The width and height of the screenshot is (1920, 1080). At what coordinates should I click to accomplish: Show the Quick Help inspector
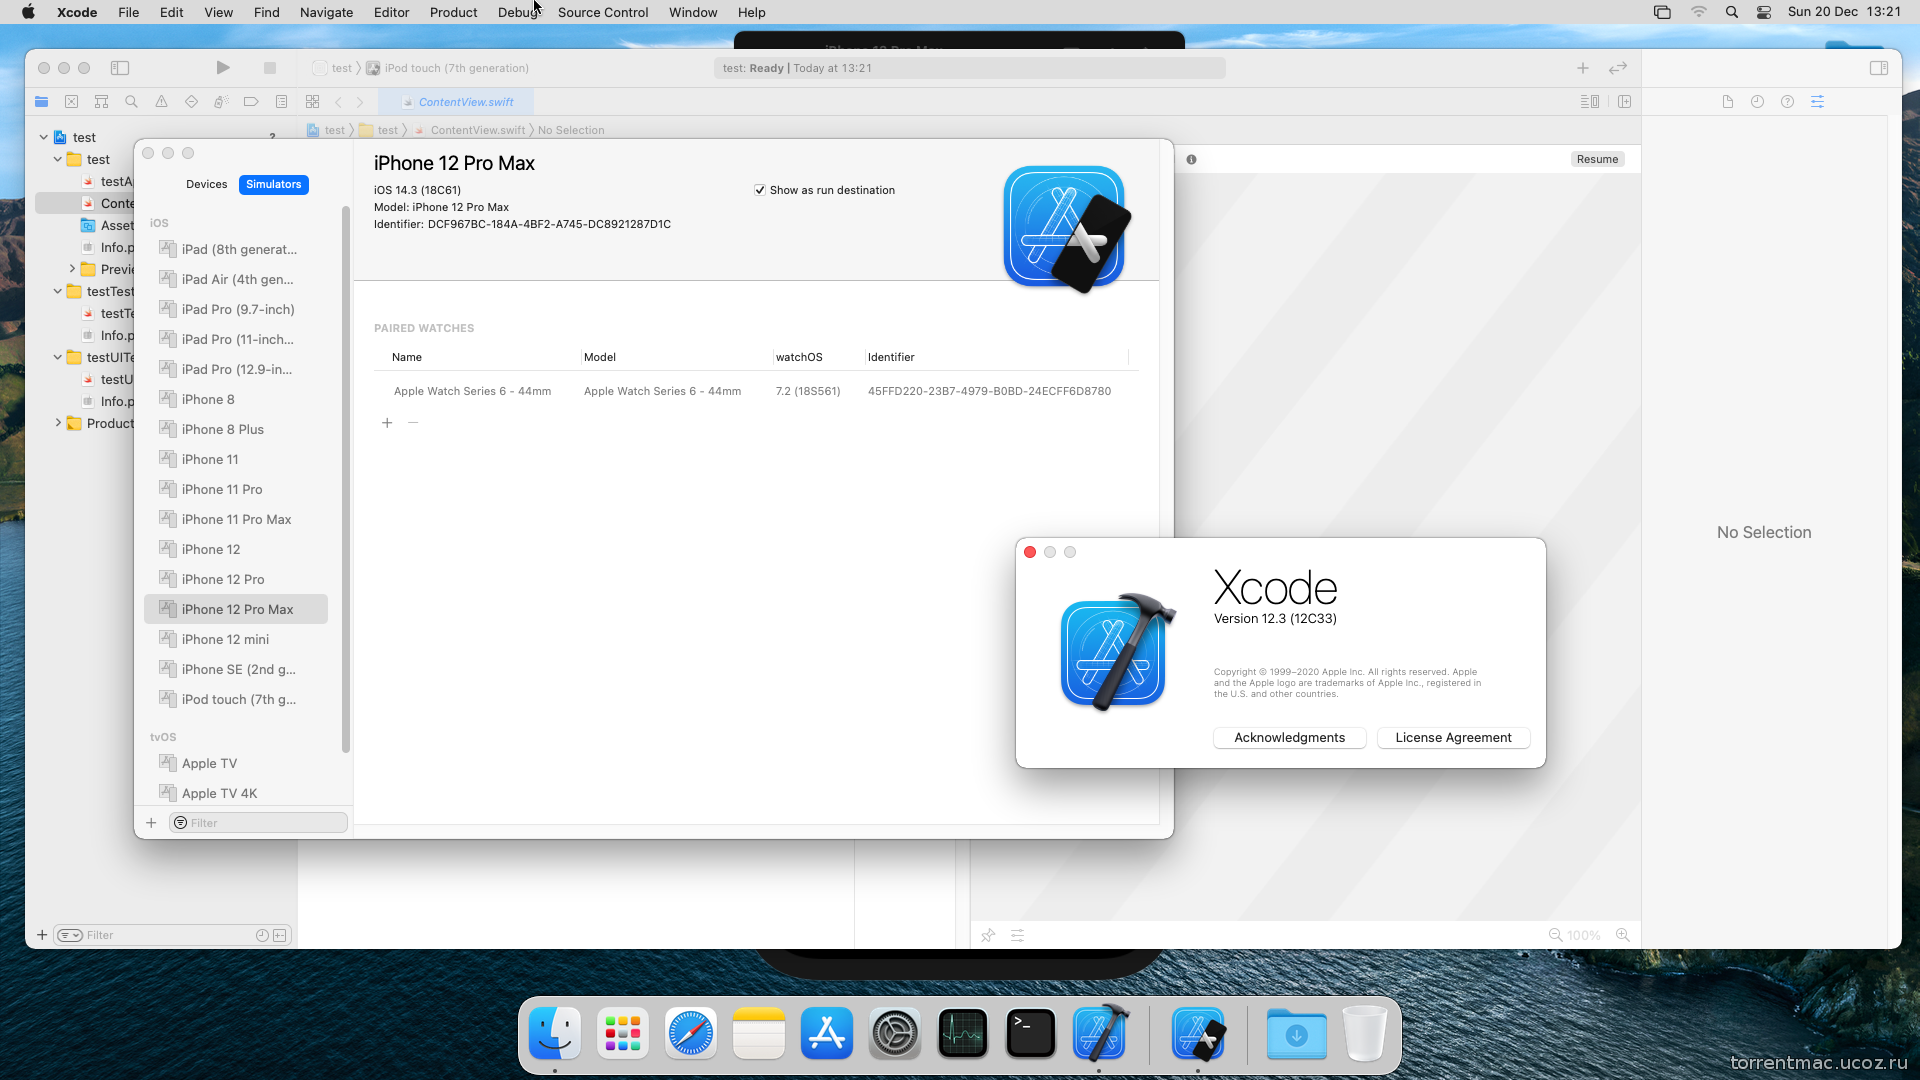click(1787, 102)
